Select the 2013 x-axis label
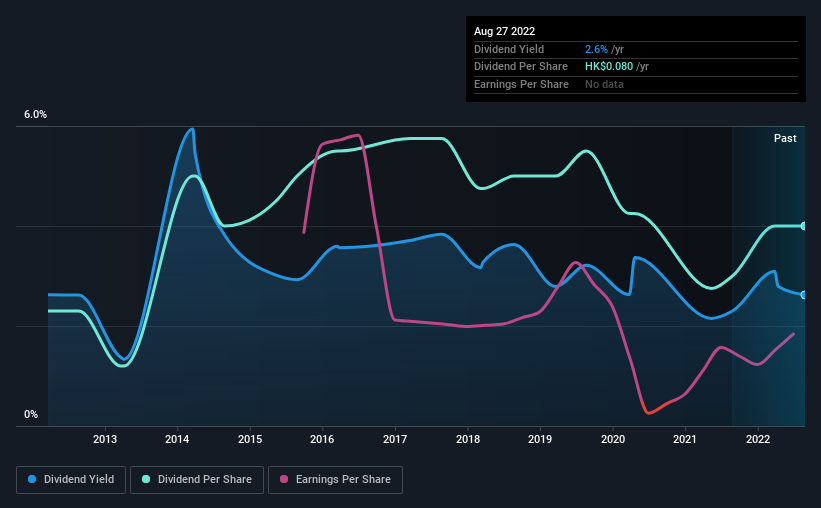 (x=105, y=439)
